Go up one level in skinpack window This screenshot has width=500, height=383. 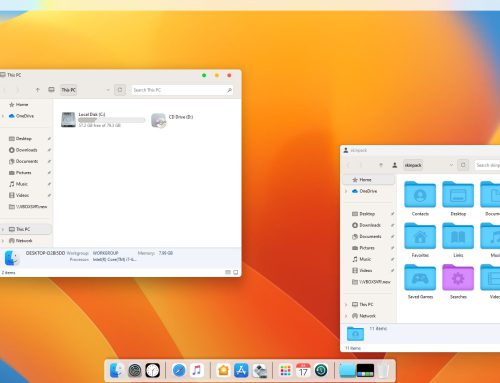tap(381, 165)
